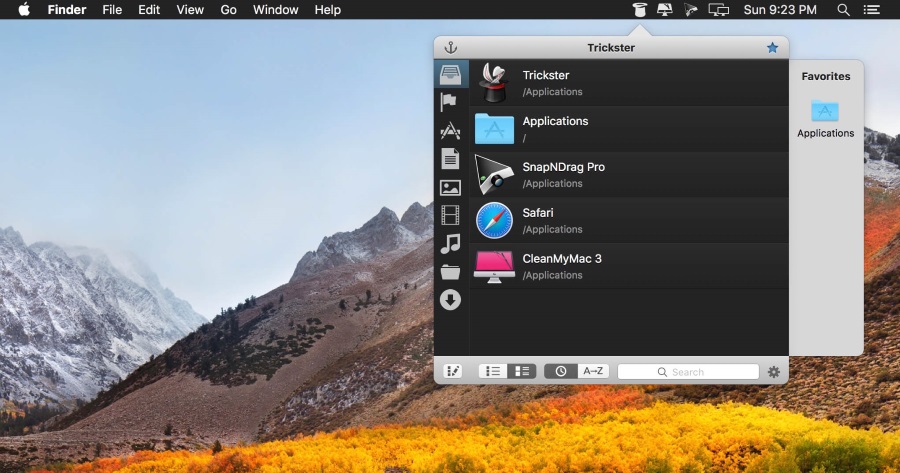Image resolution: width=900 pixels, height=473 pixels.
Task: Select the flagged files filter
Action: pos(449,102)
